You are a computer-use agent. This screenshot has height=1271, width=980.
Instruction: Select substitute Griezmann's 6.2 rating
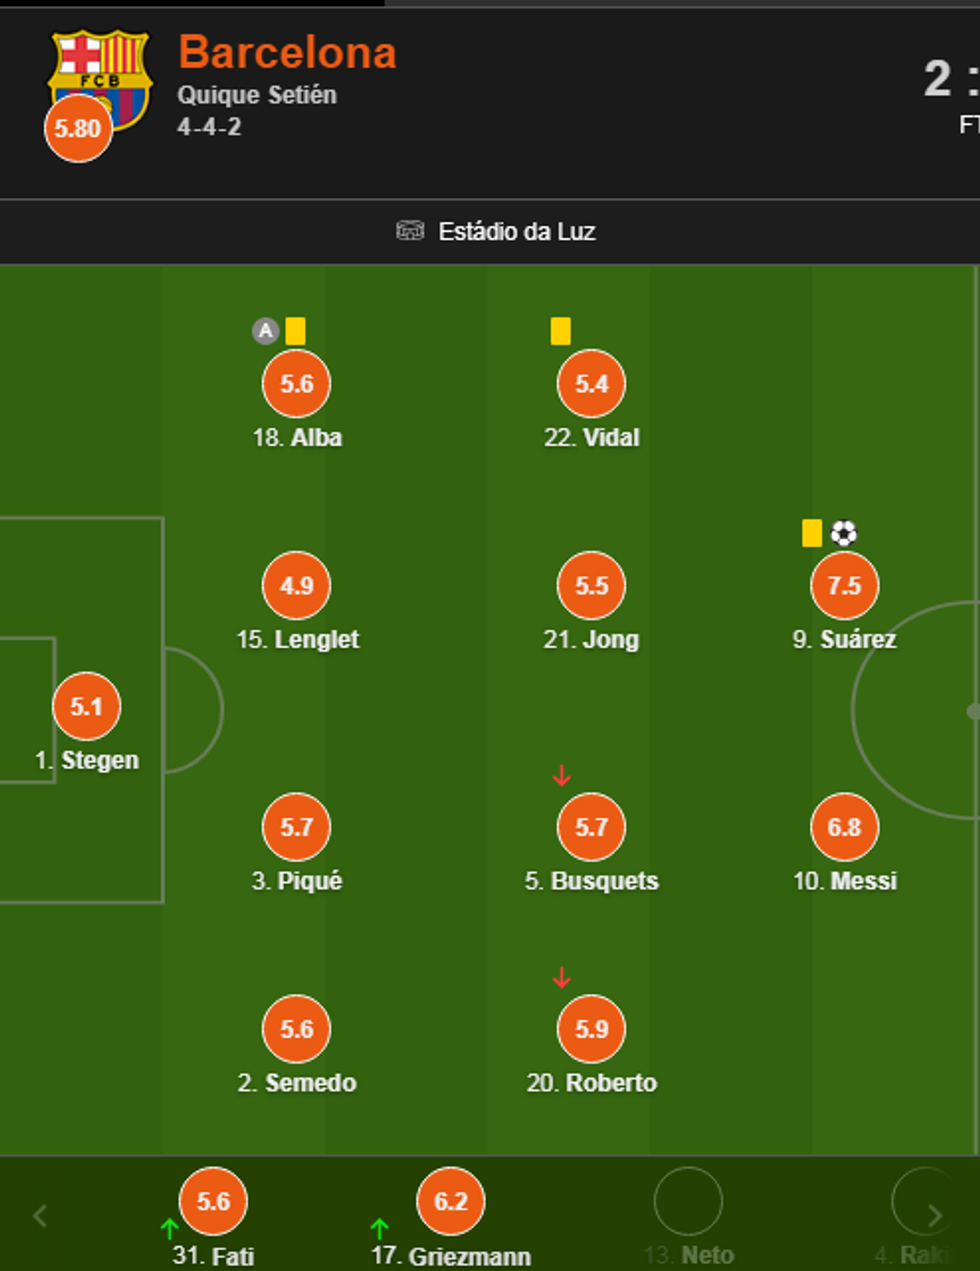[x=451, y=1201]
